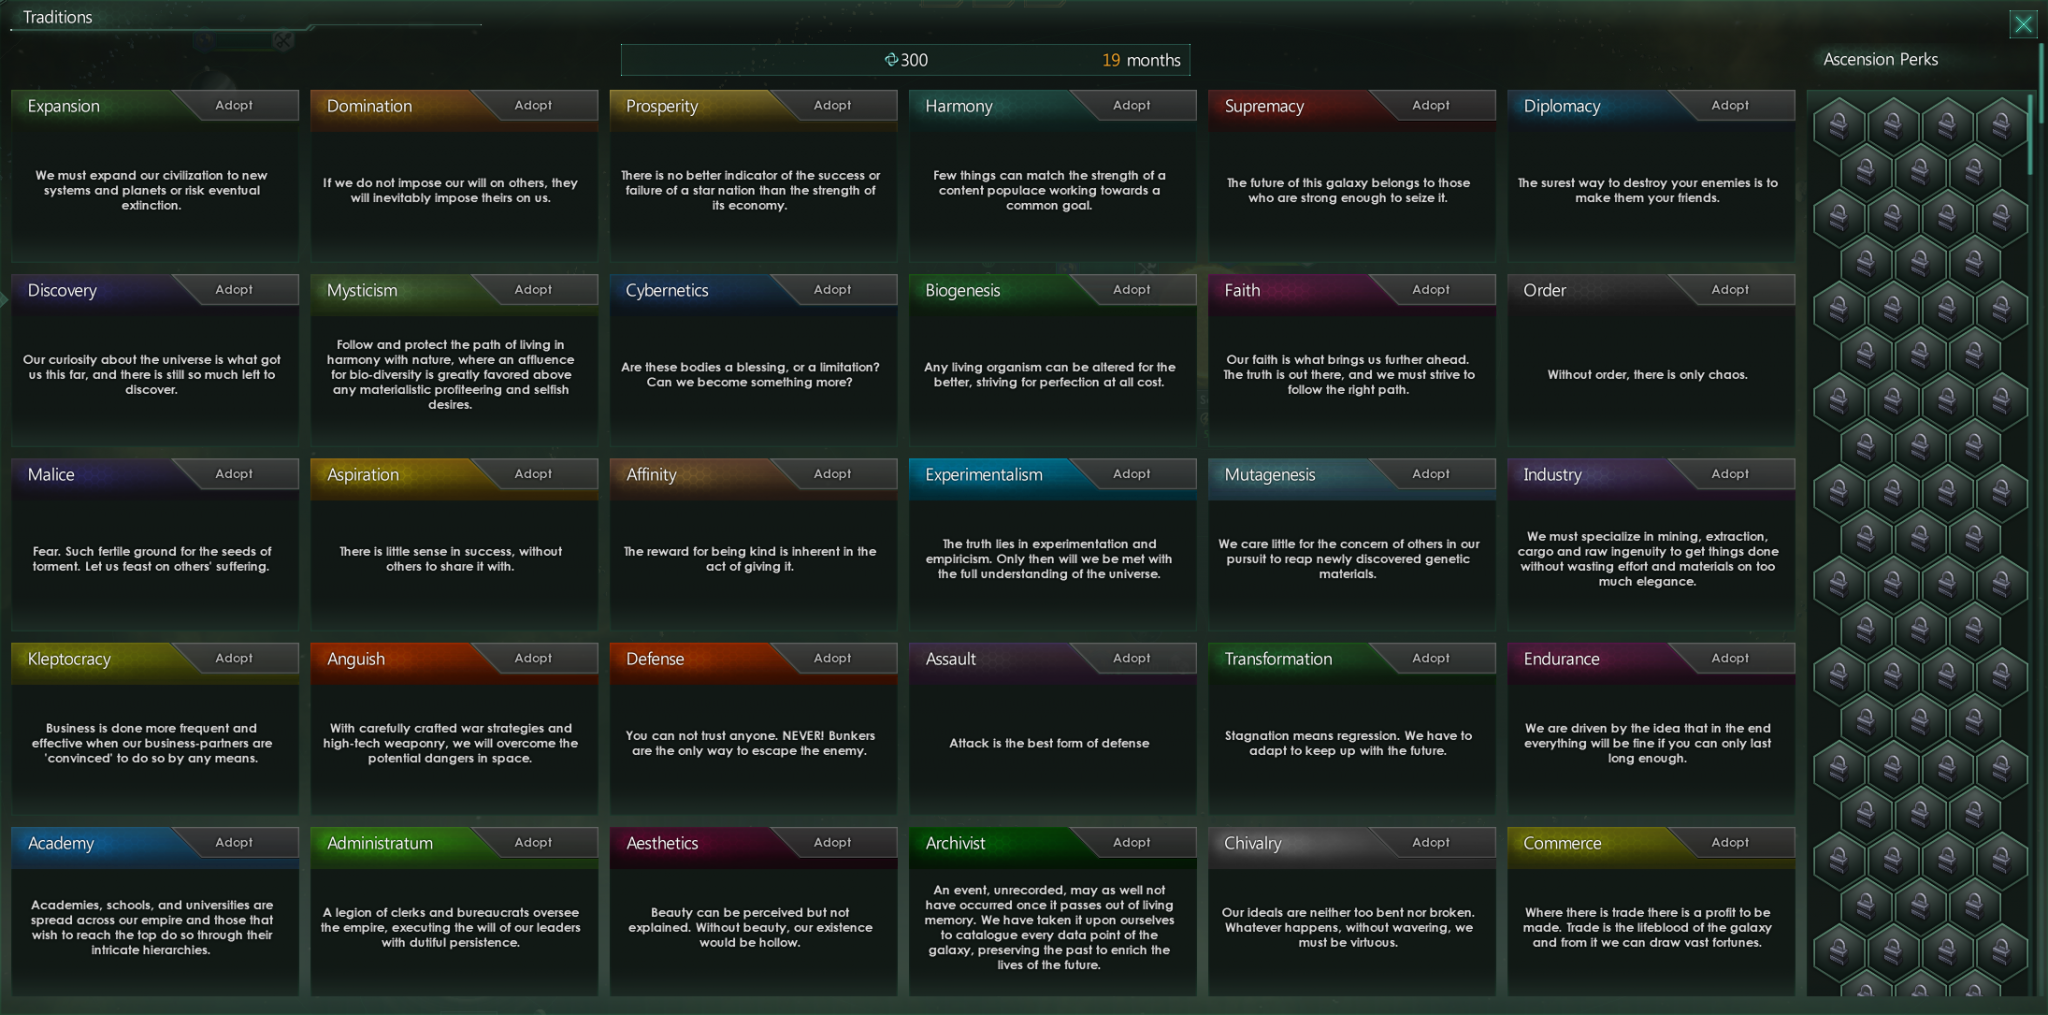
Task: Adopt the Biogenesis tradition
Action: (x=1133, y=289)
